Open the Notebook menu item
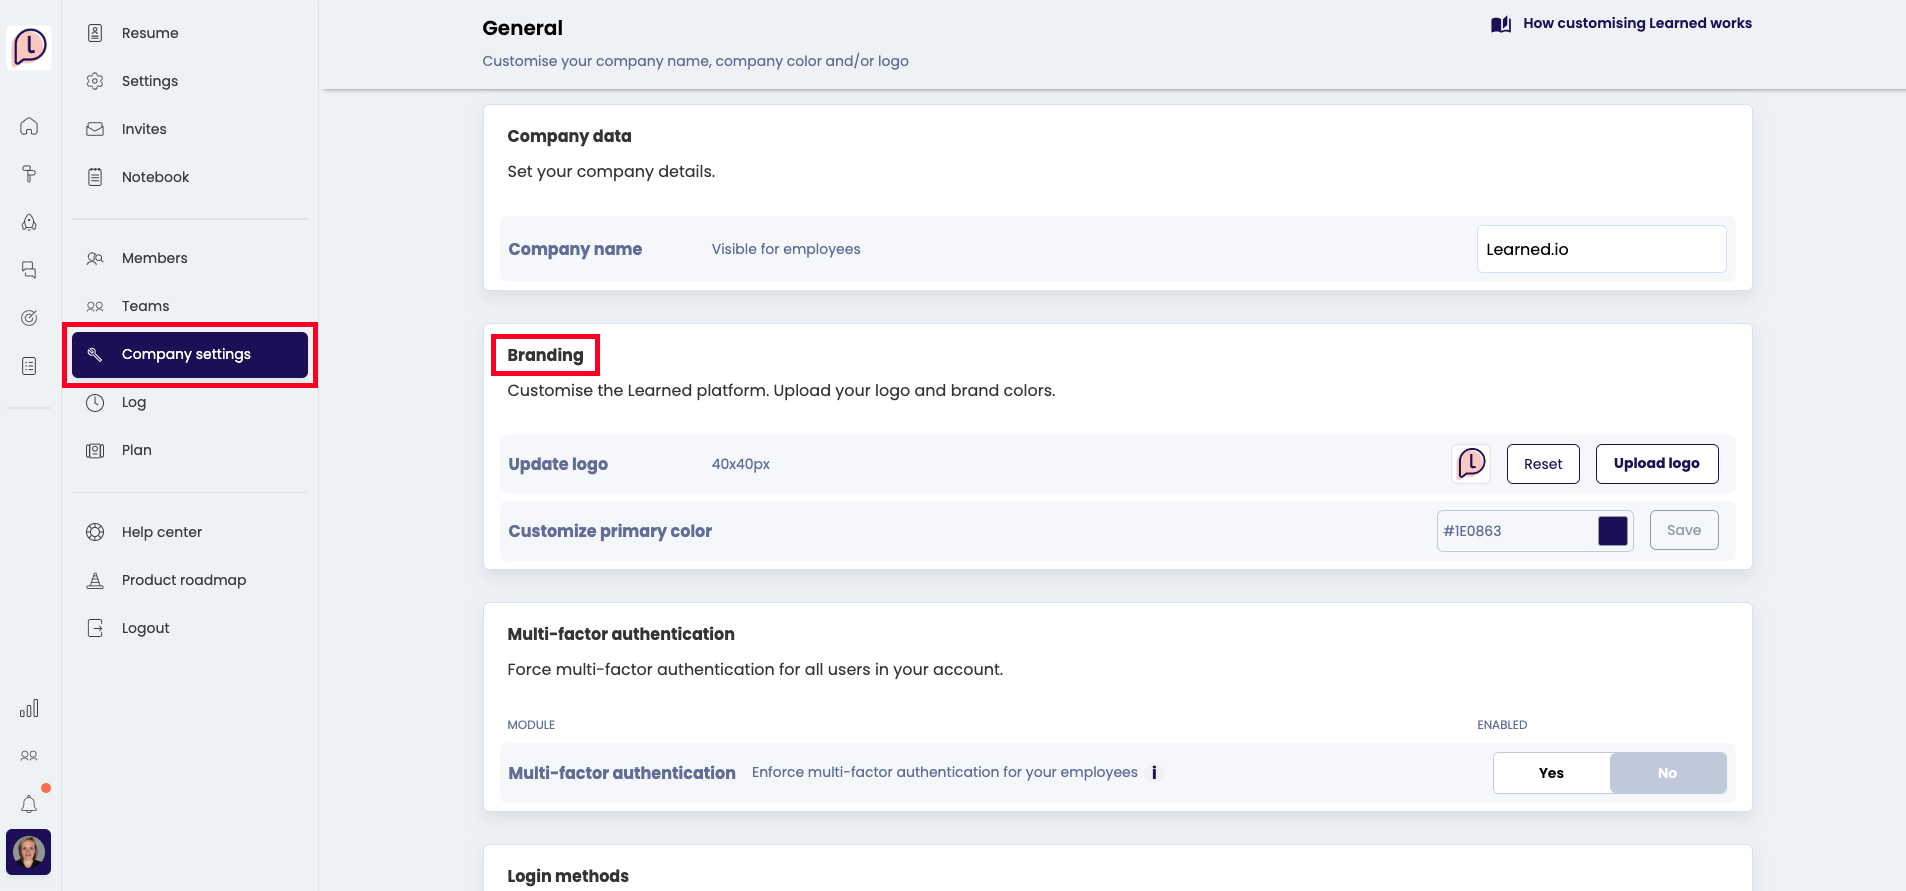Screen dimensions: 1906x891 pos(155,177)
